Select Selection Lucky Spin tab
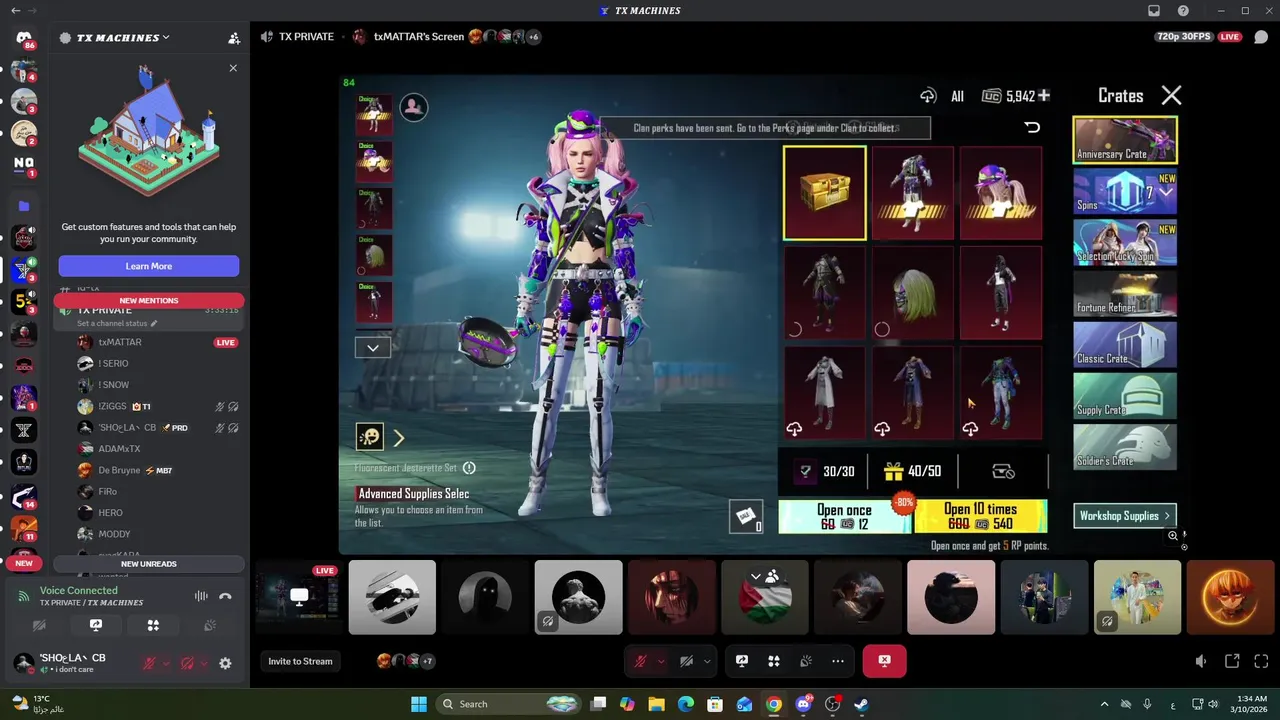The height and width of the screenshot is (720, 1280). pyautogui.click(x=1125, y=242)
